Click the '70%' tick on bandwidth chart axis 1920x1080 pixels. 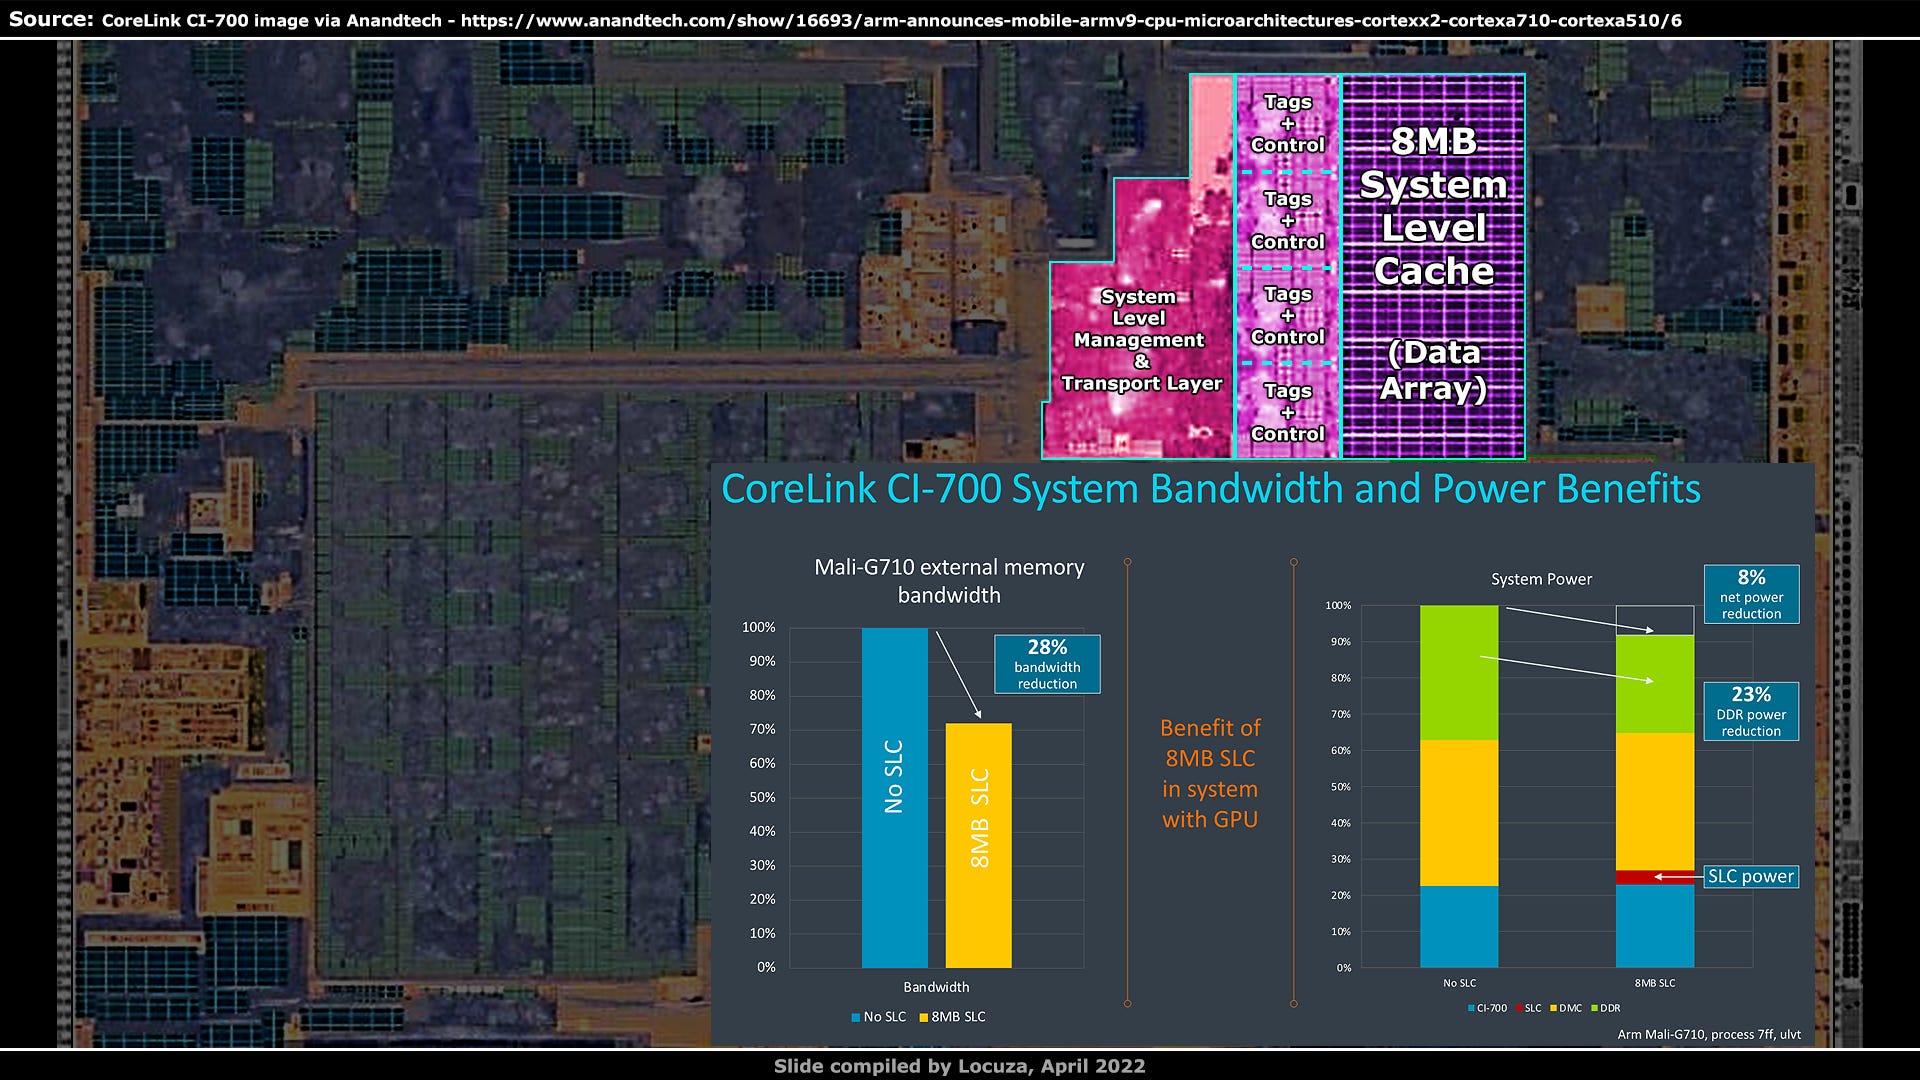(762, 729)
